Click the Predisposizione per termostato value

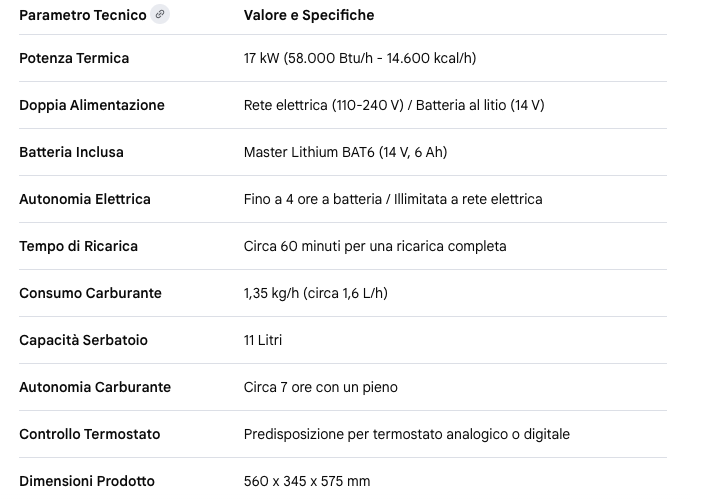click(407, 434)
